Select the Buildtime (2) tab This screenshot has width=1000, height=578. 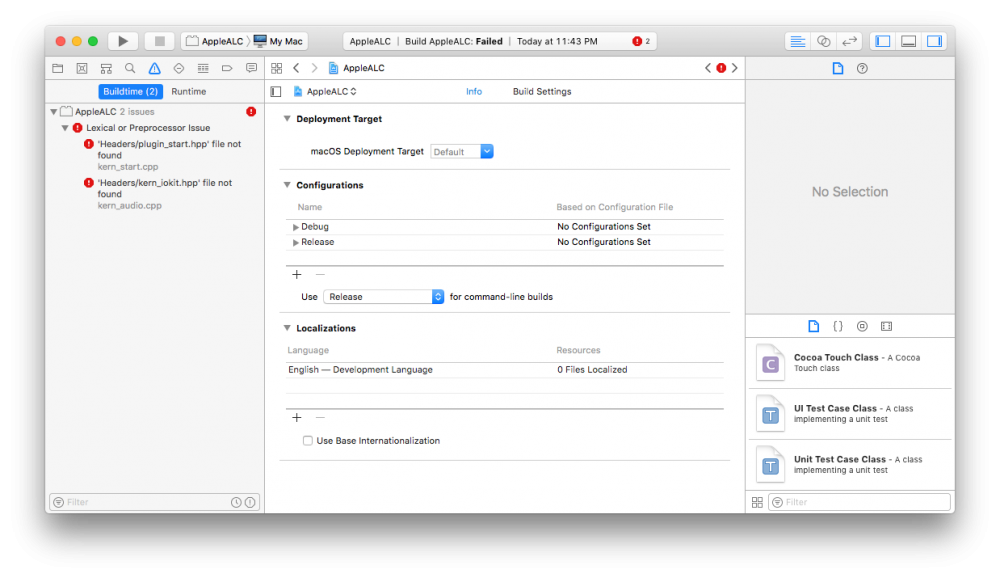click(130, 92)
